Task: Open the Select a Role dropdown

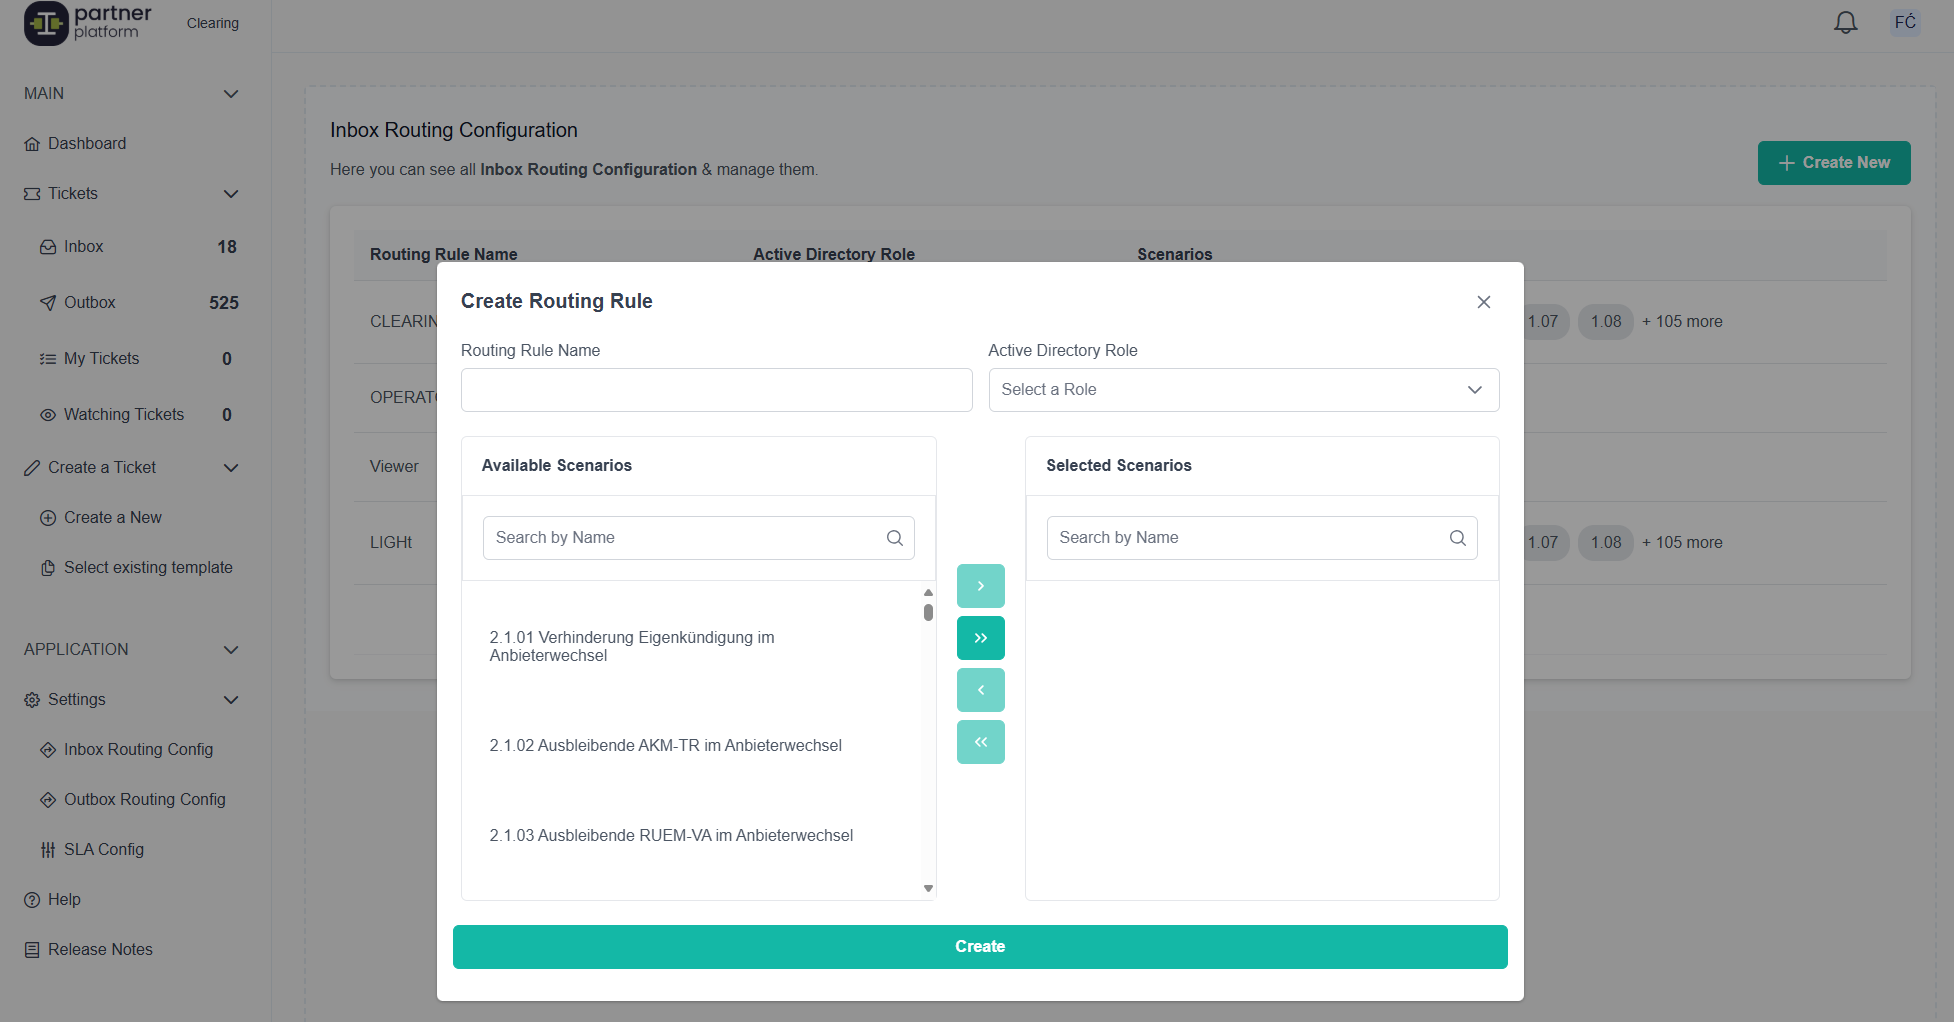Action: click(1243, 390)
